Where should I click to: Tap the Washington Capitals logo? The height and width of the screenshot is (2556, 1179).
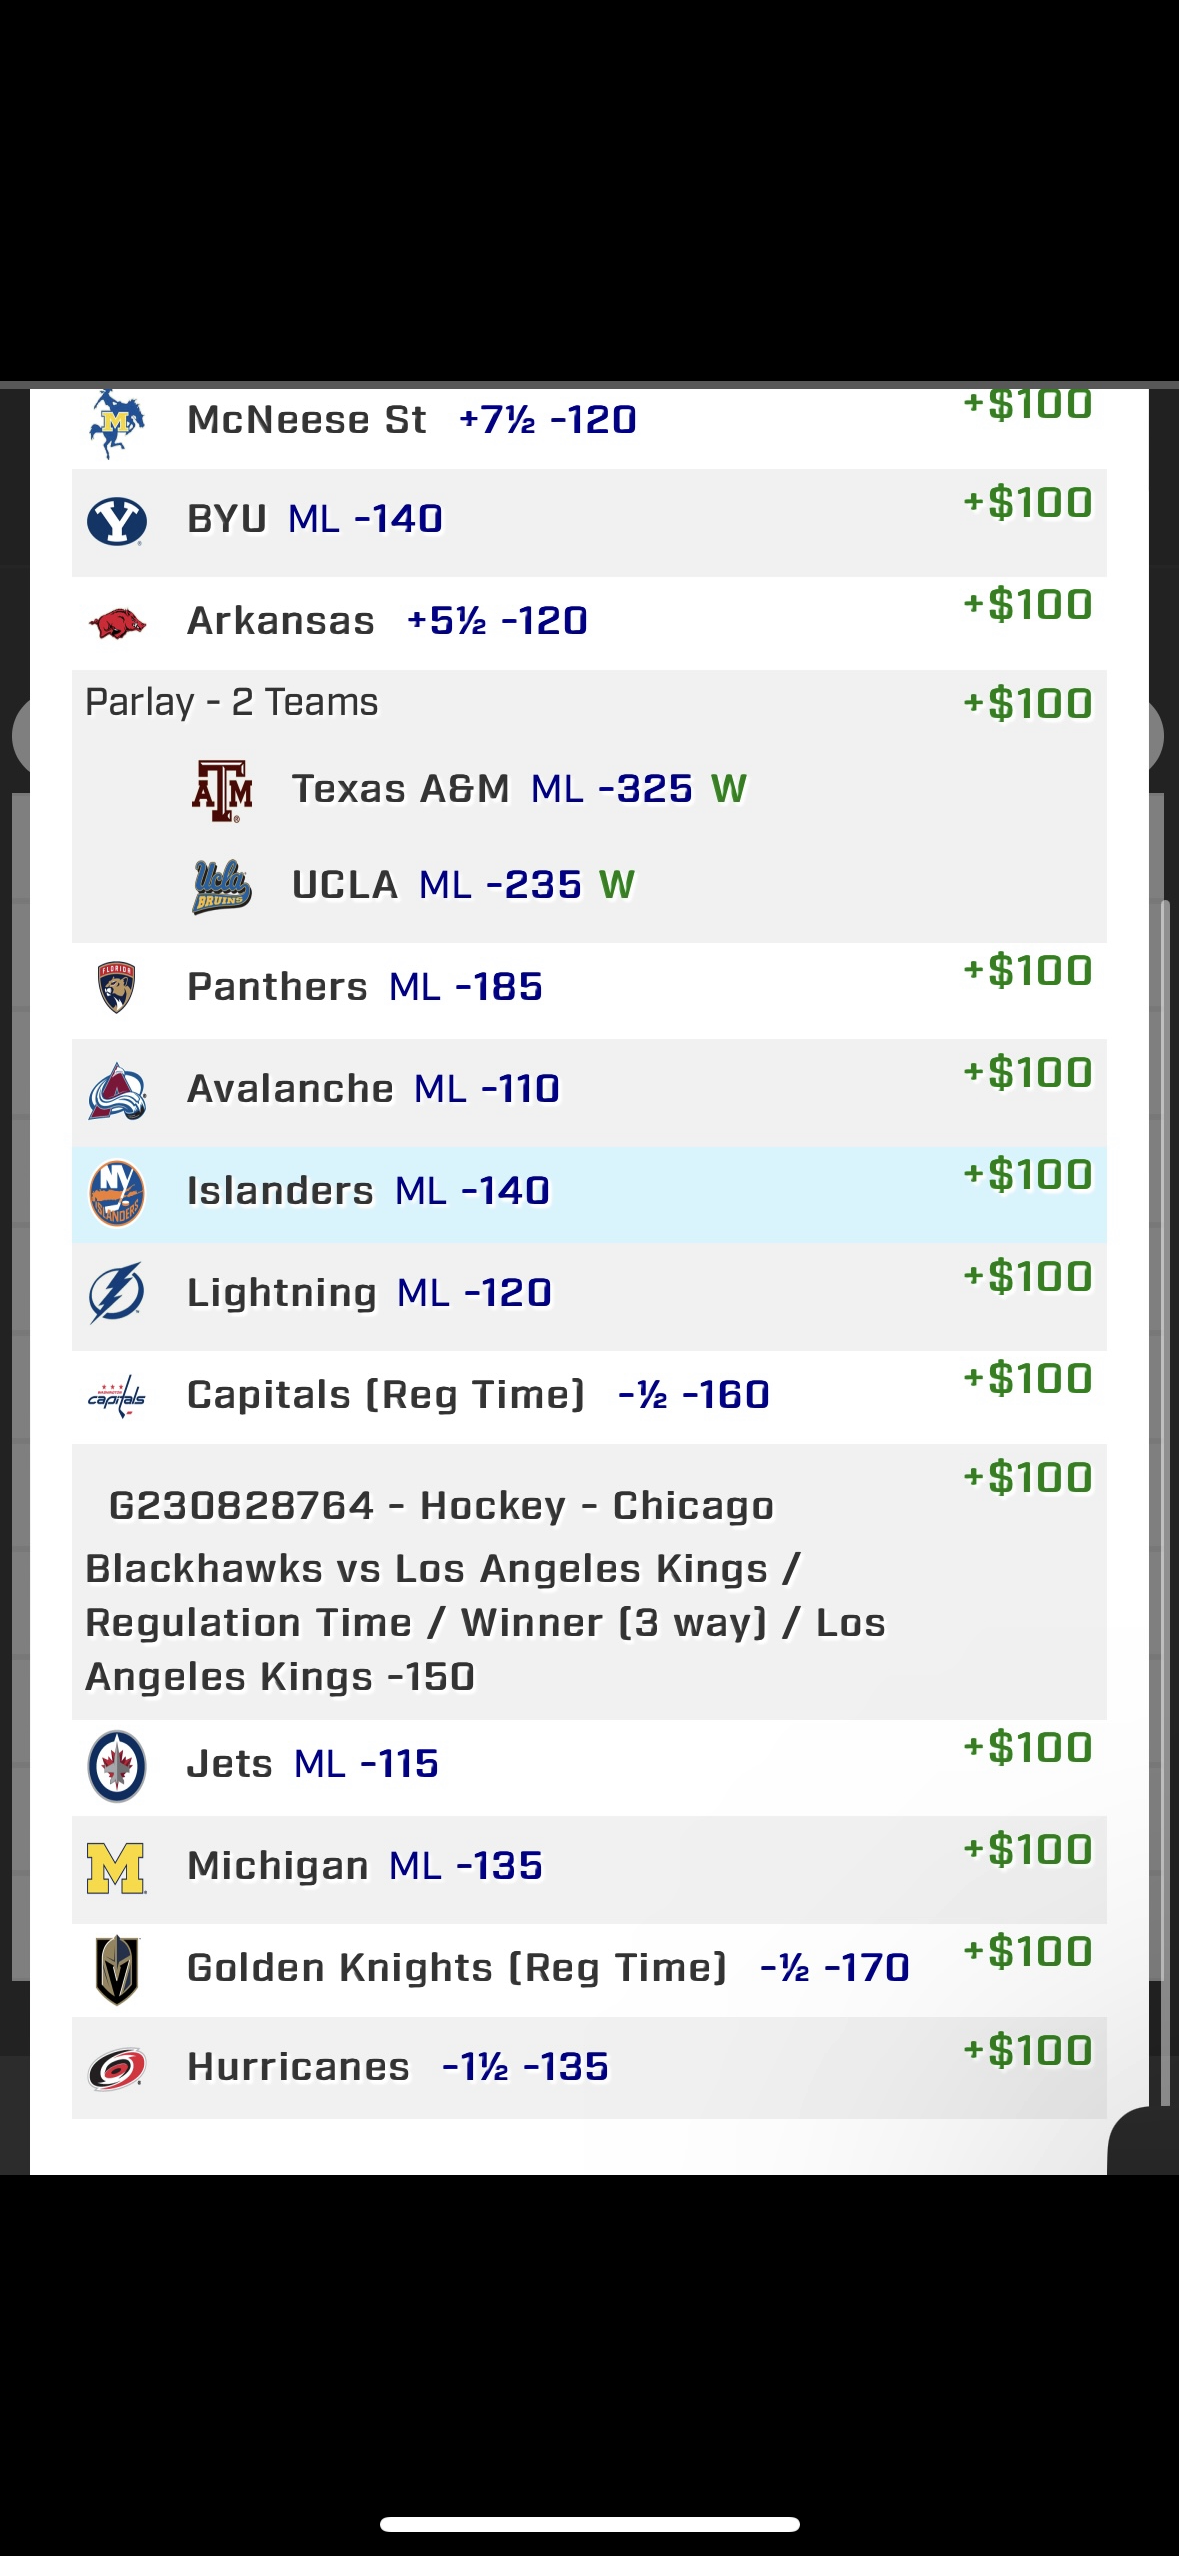coord(117,1396)
